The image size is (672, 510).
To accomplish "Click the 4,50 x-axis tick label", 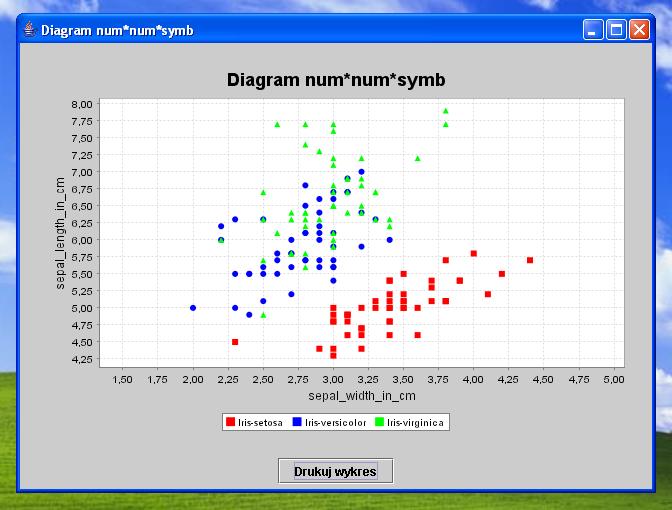I will pos(544,379).
